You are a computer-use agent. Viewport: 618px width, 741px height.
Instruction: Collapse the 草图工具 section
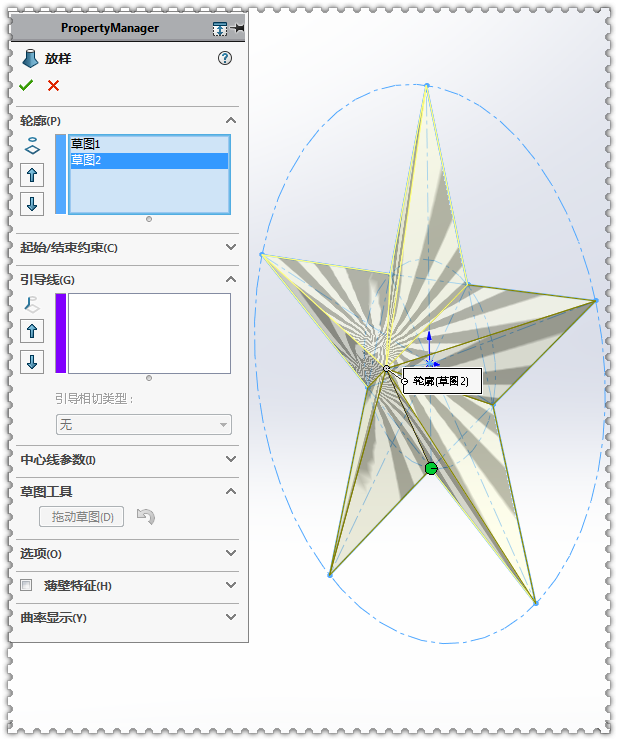[231, 491]
